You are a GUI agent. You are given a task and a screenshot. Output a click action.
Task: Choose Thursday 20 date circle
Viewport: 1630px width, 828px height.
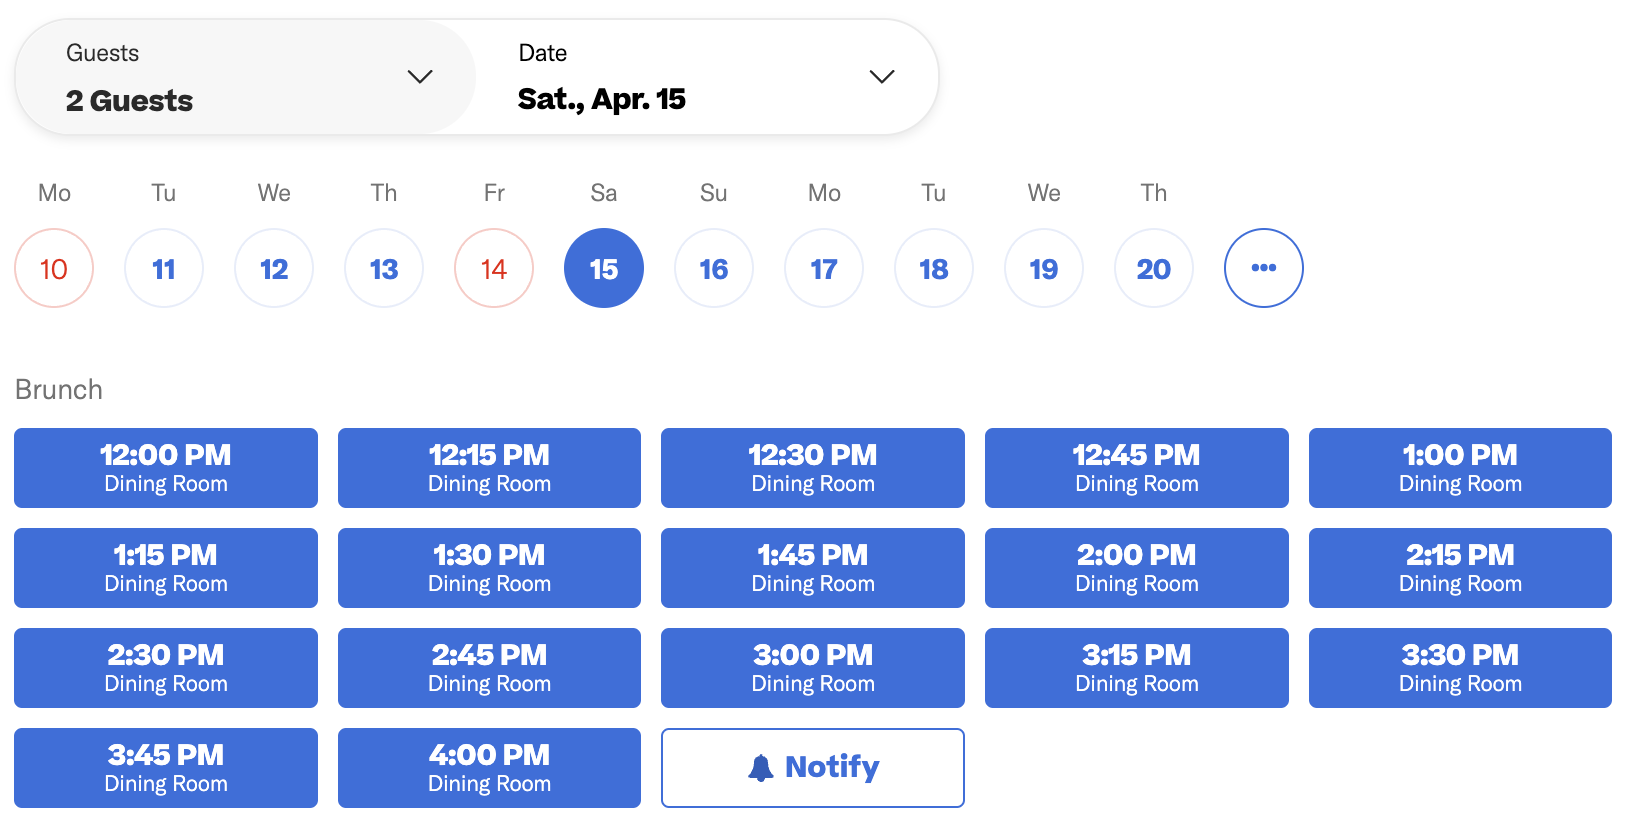click(1154, 268)
